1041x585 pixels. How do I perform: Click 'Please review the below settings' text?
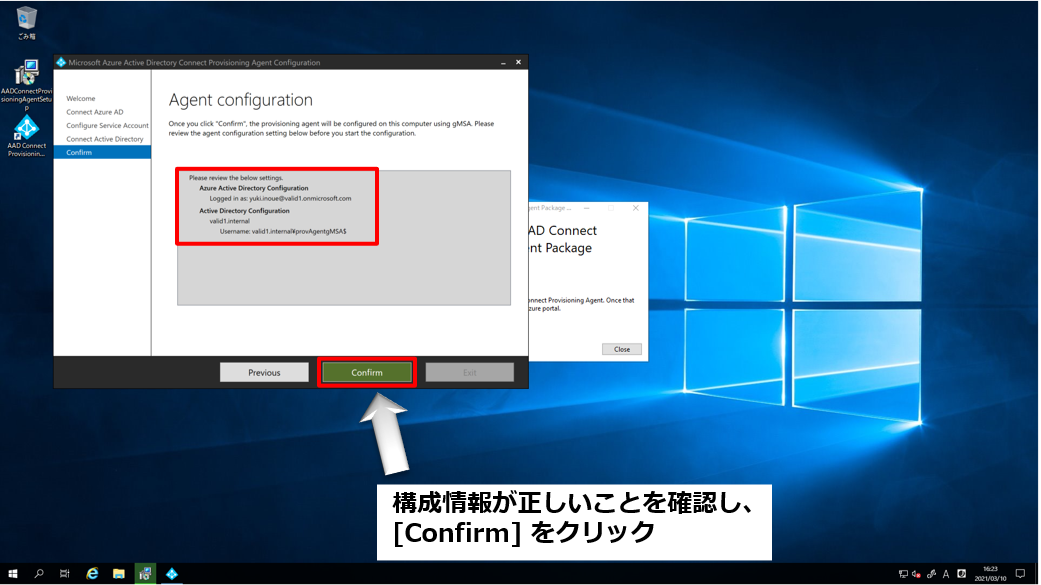click(236, 178)
